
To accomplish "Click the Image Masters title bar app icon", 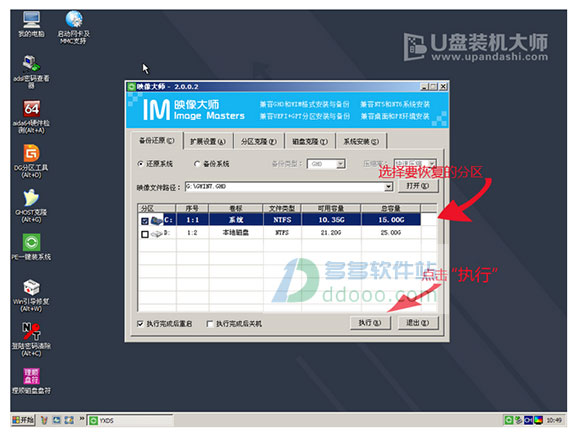I will point(132,87).
